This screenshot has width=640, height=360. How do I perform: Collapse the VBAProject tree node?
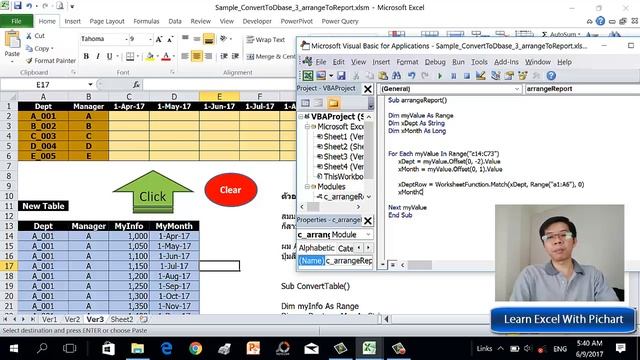pyautogui.click(x=301, y=117)
